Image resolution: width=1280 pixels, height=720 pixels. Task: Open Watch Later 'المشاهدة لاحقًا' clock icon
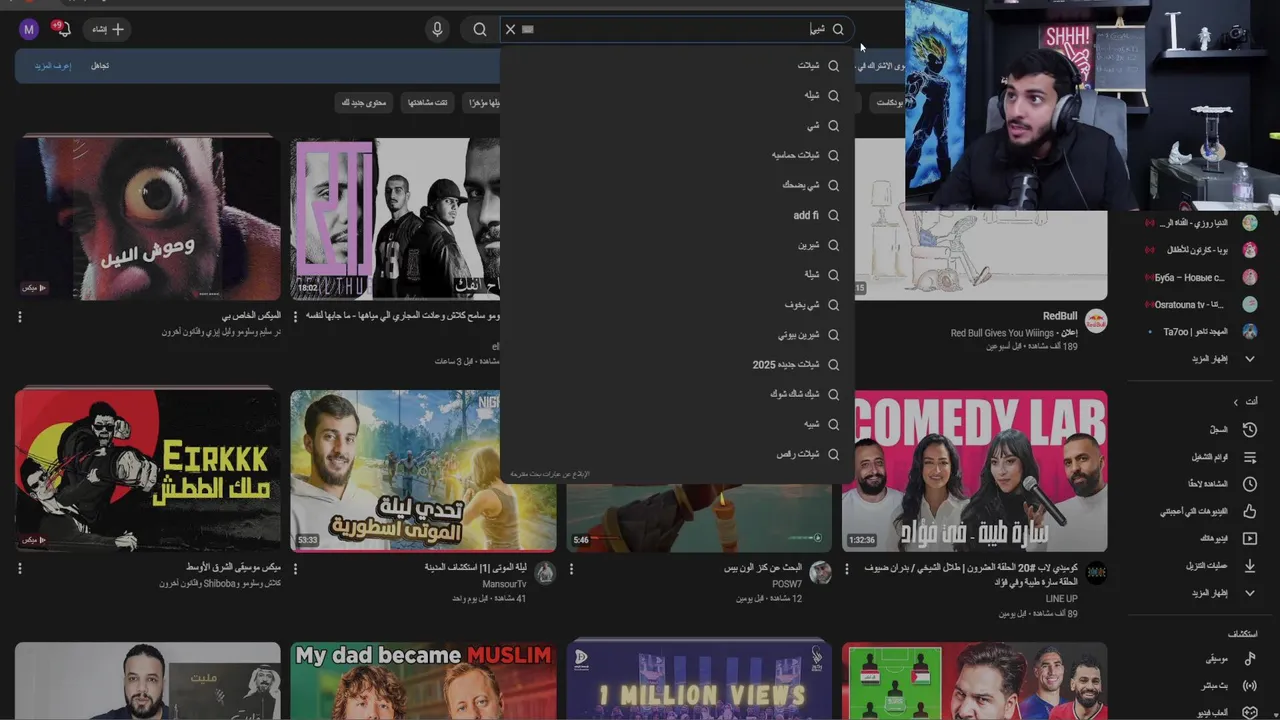tap(1249, 484)
